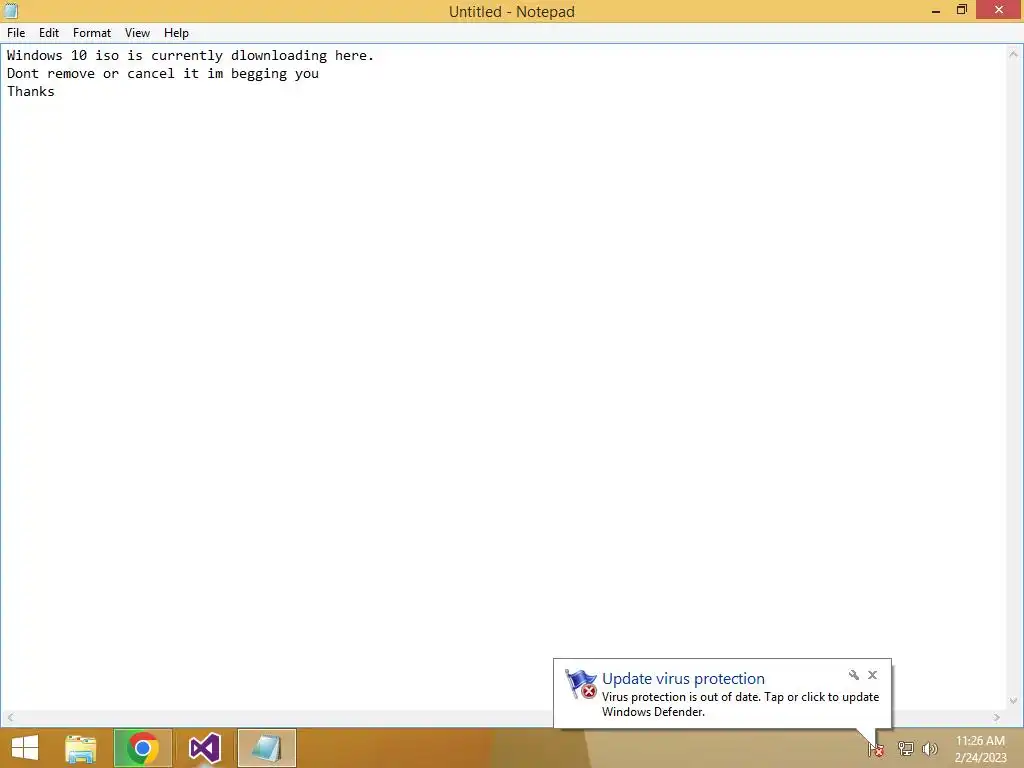This screenshot has height=768, width=1024.
Task: Click the vertical scrollbar up arrow
Action: pyautogui.click(x=1014, y=54)
